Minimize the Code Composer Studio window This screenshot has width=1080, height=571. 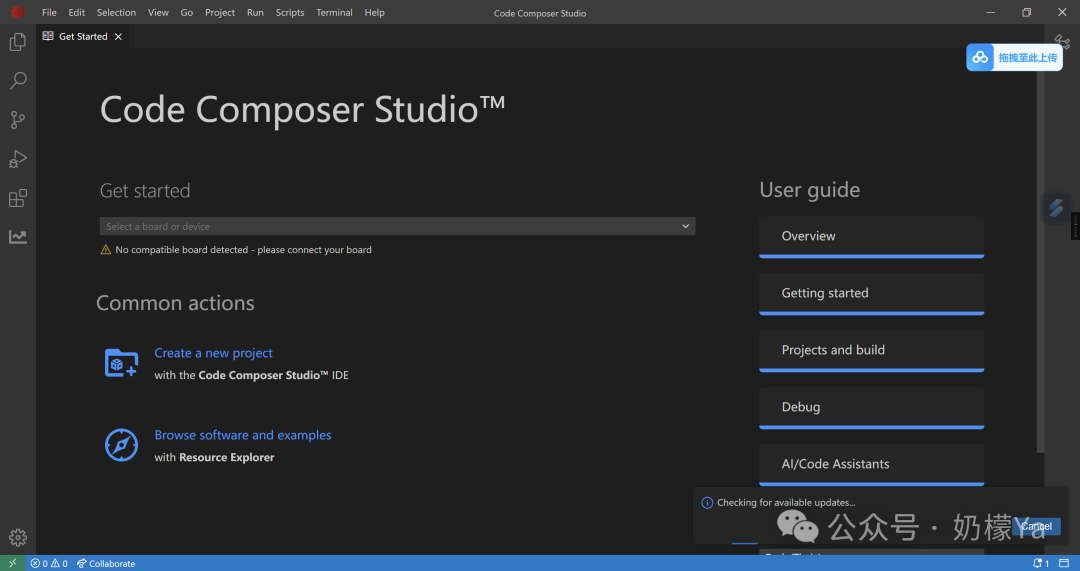coord(990,12)
